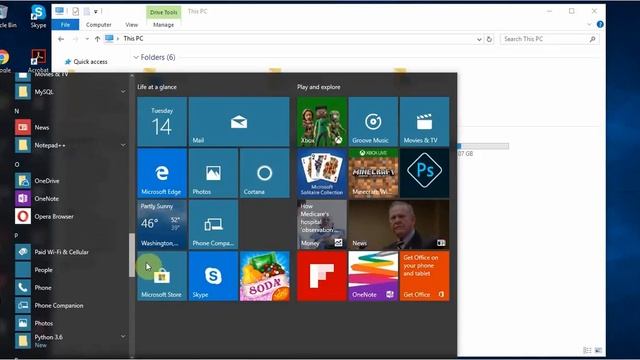The height and width of the screenshot is (360, 640).
Task: Open the calendar tile showing Tuesday 14
Action: click(162, 122)
